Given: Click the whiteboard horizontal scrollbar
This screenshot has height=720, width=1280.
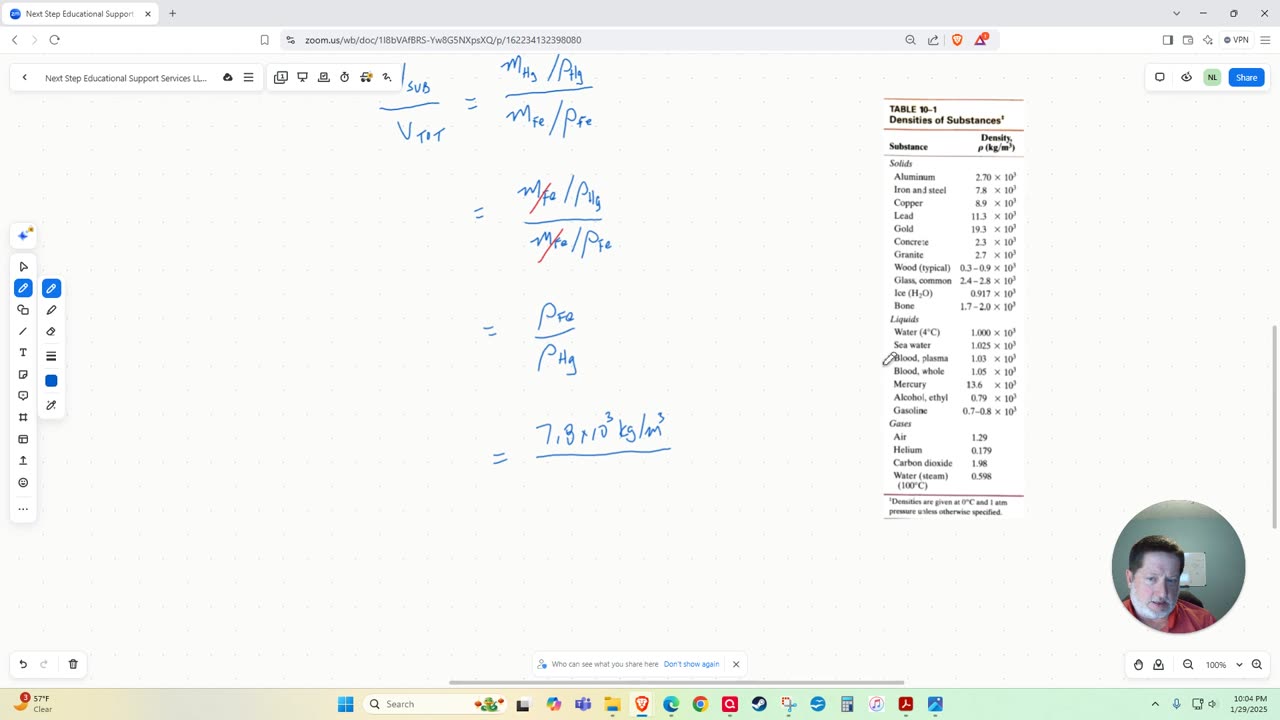Looking at the screenshot, I should point(676,683).
